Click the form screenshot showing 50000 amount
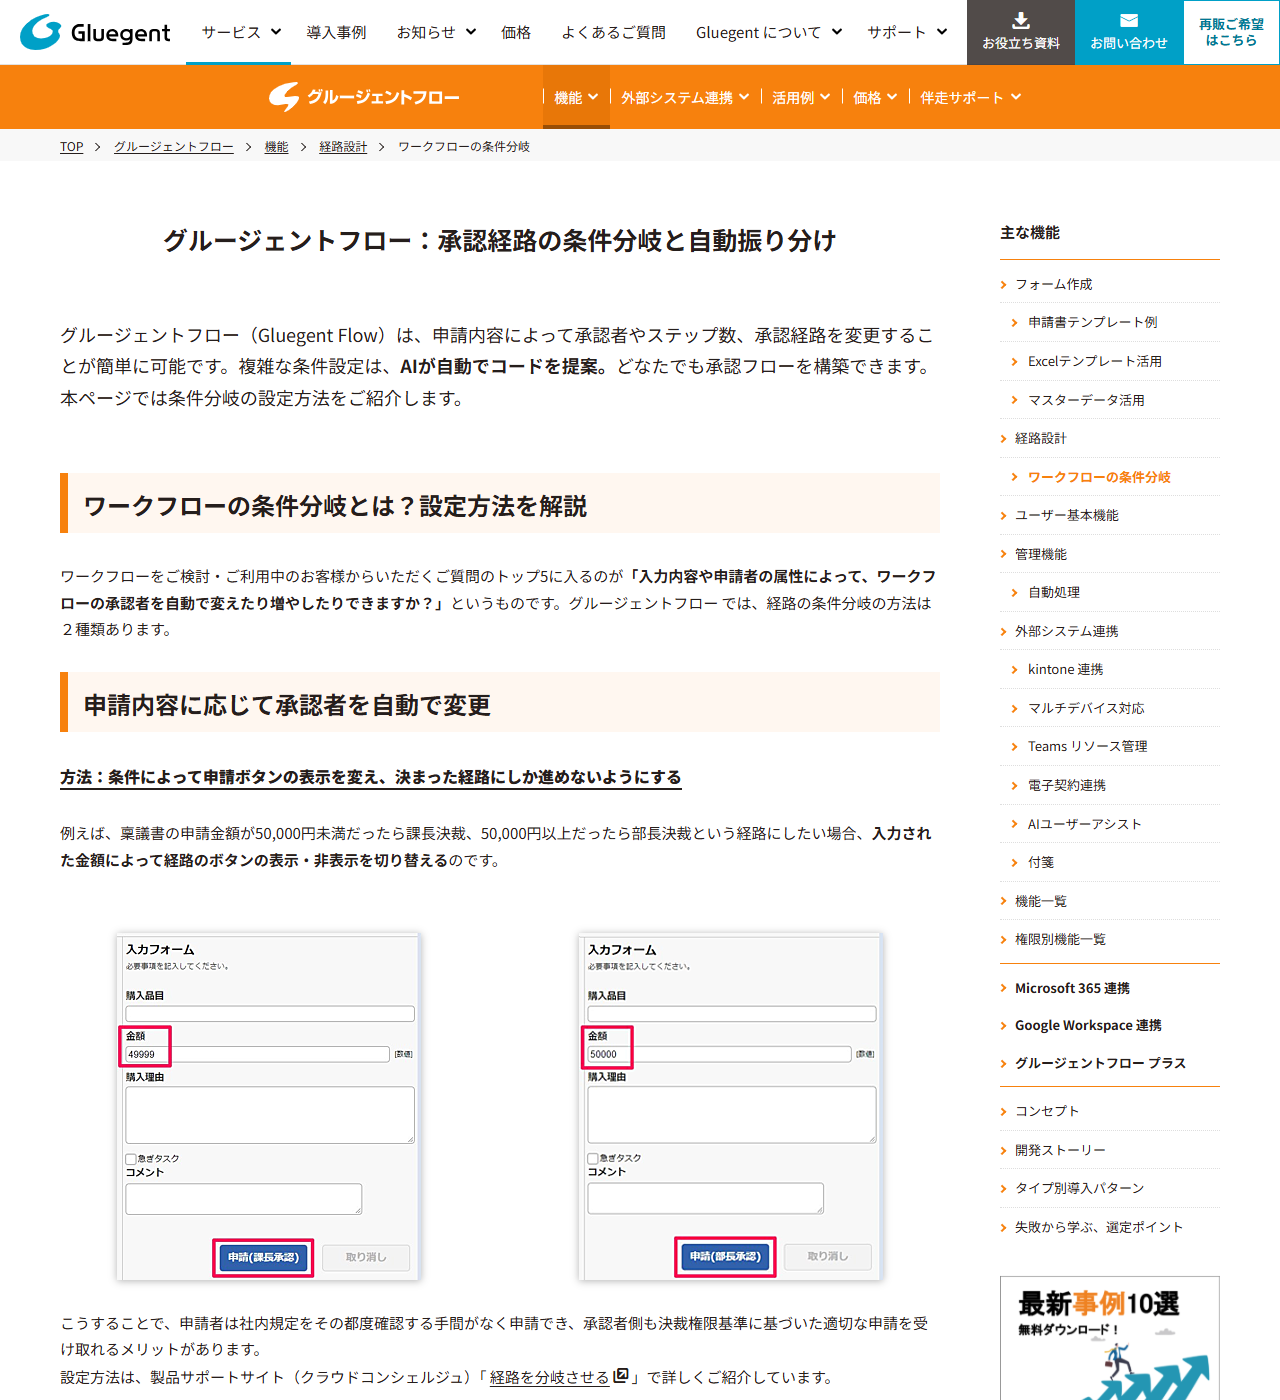This screenshot has width=1280, height=1400. coord(730,1107)
